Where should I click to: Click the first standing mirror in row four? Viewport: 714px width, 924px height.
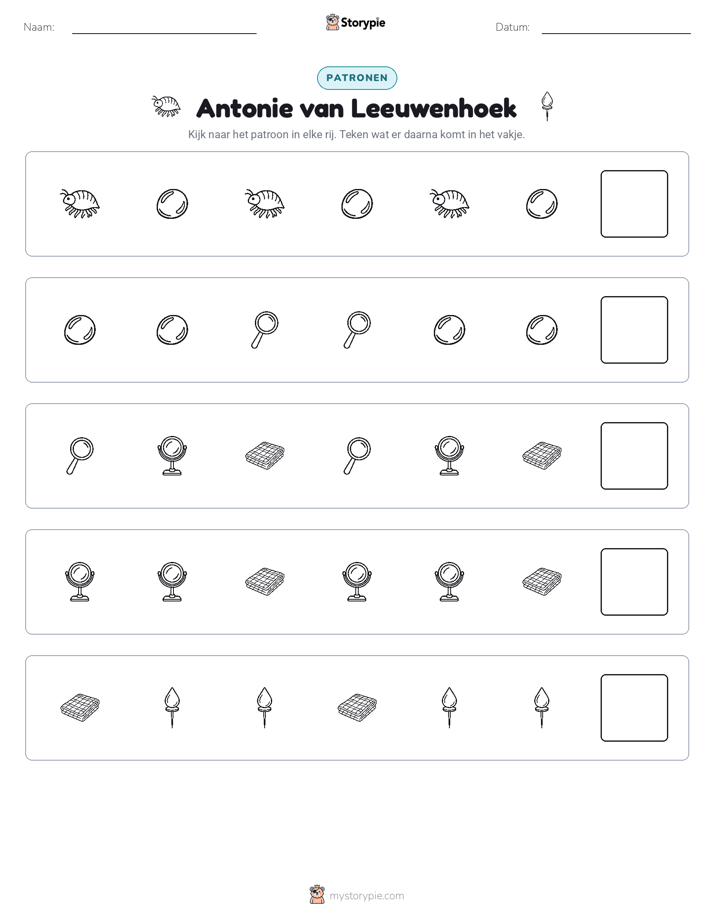point(80,582)
